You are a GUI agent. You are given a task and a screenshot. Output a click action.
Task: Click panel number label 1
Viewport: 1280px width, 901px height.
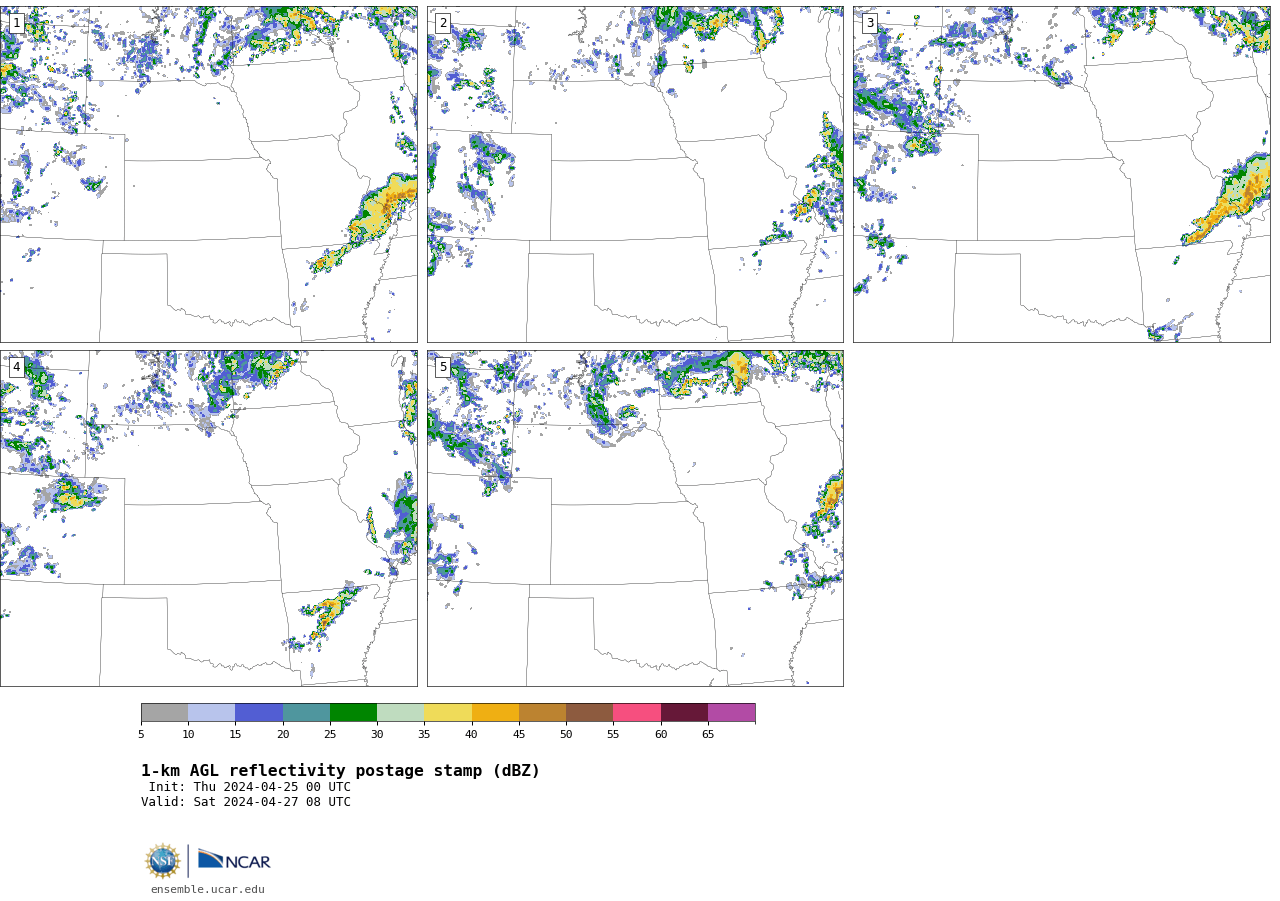click(x=16, y=23)
